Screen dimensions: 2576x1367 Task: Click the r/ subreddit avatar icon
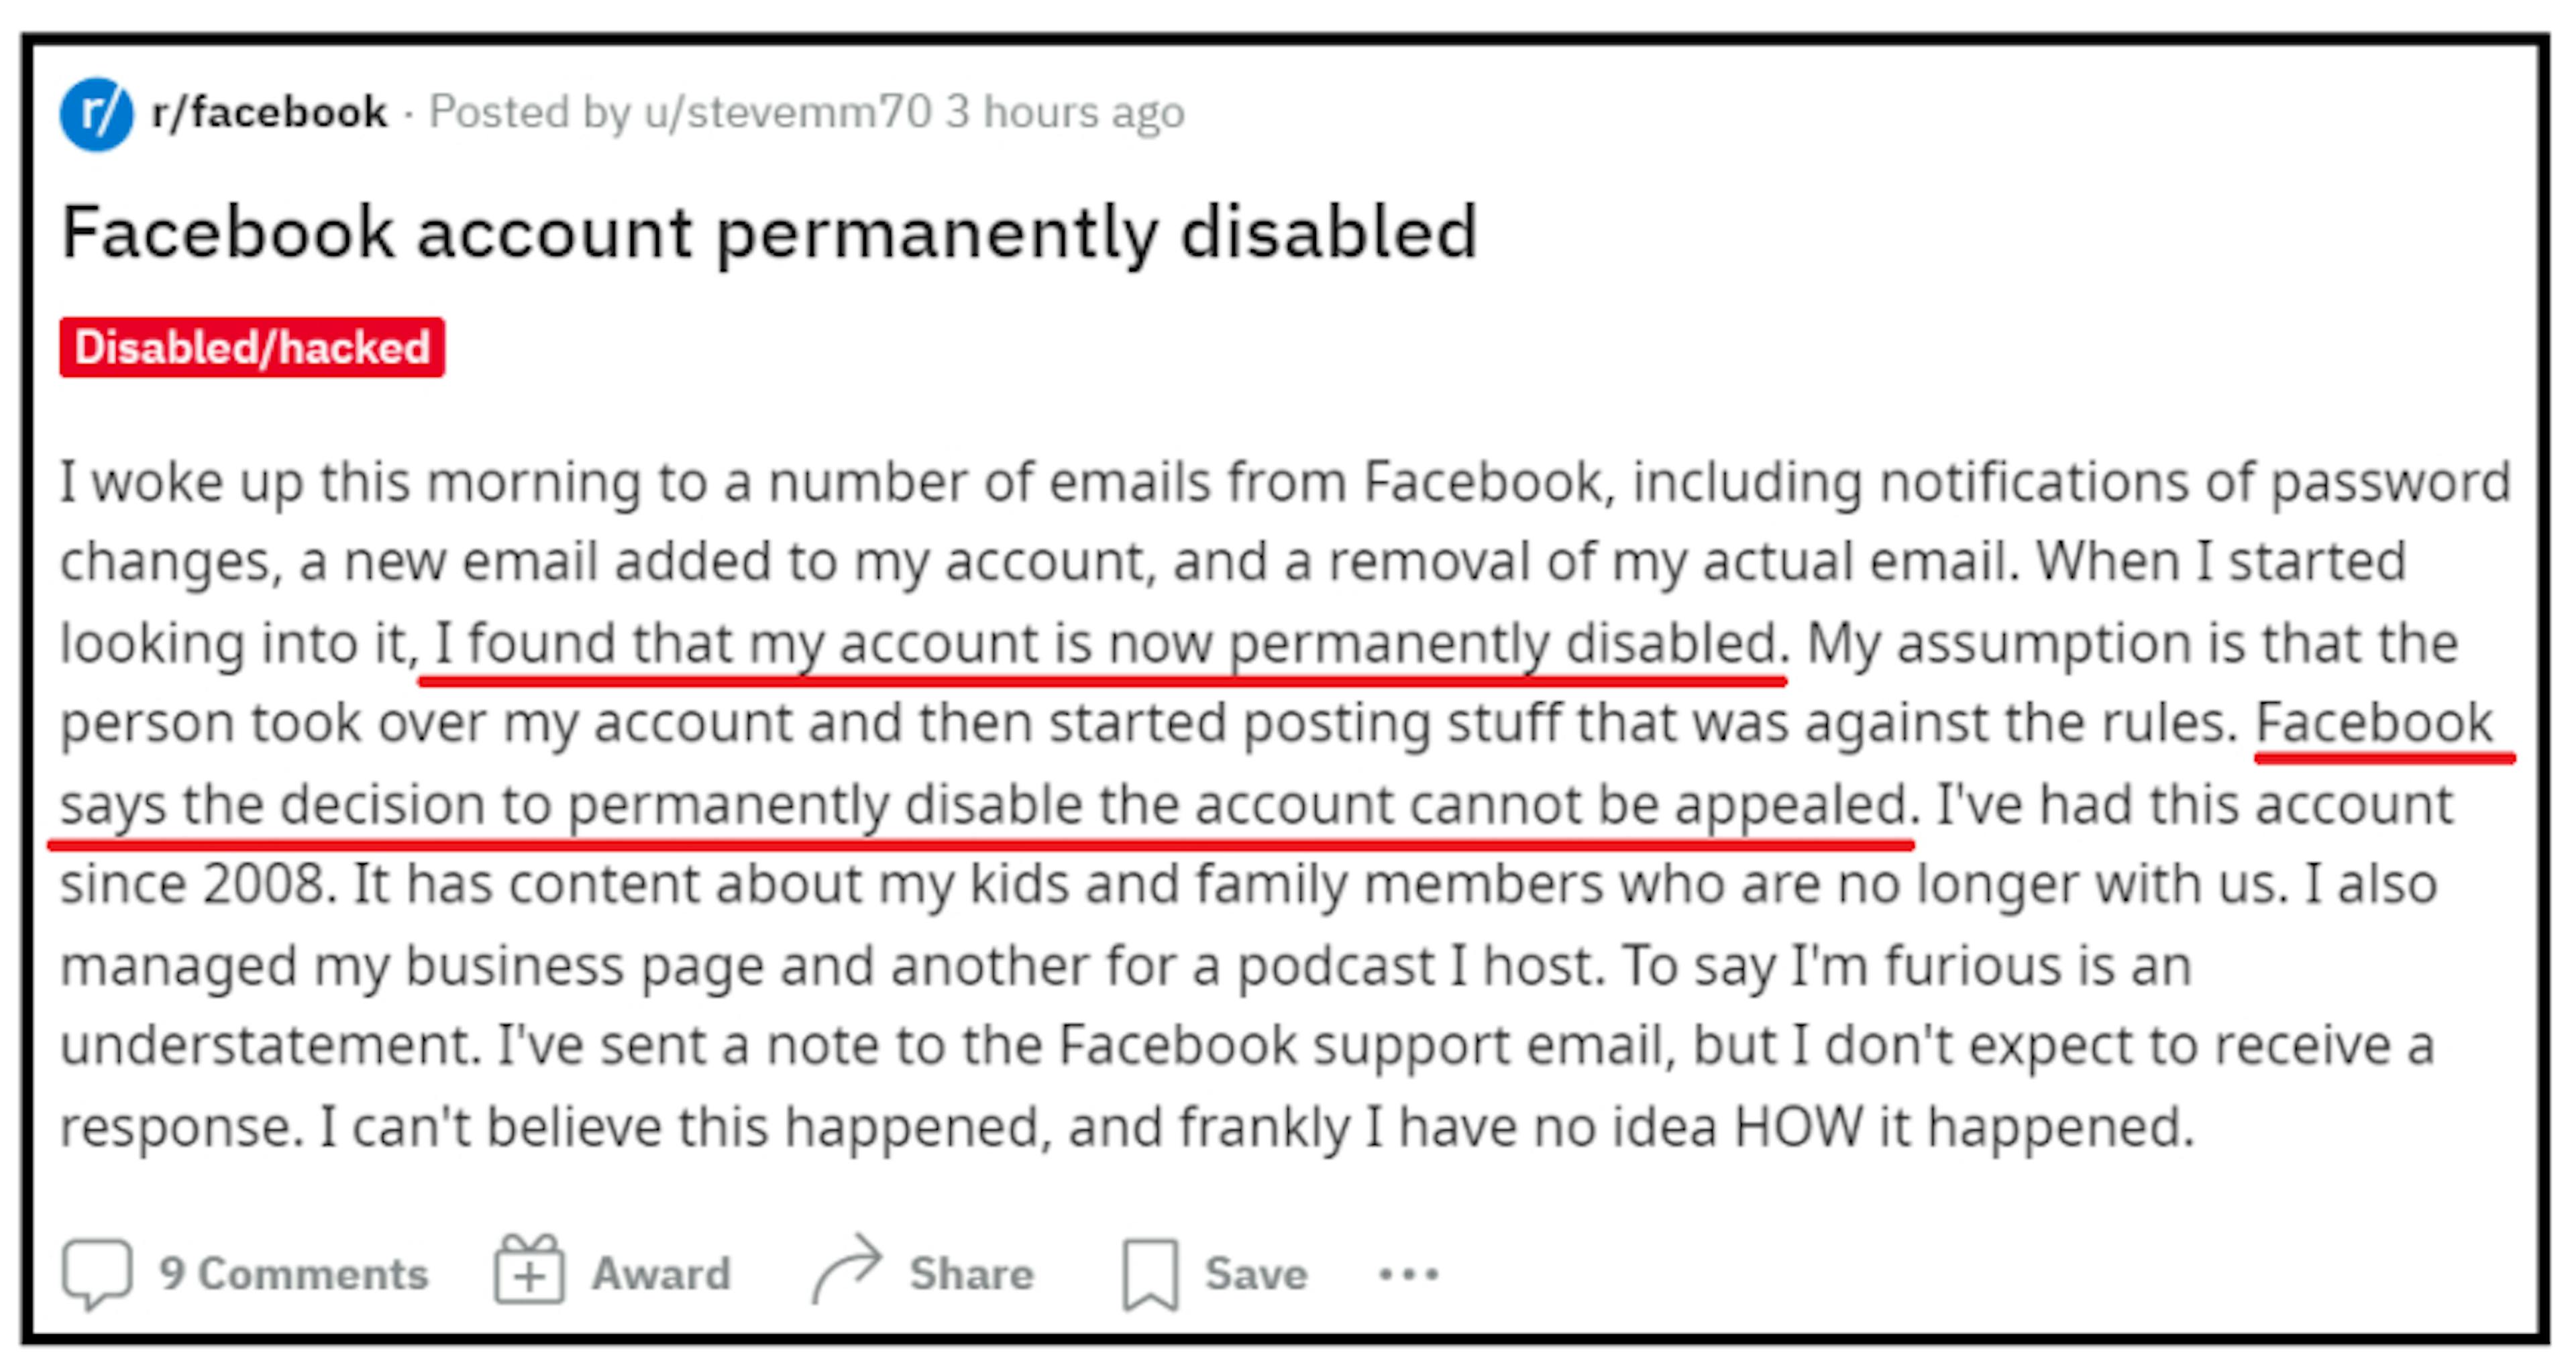96,114
